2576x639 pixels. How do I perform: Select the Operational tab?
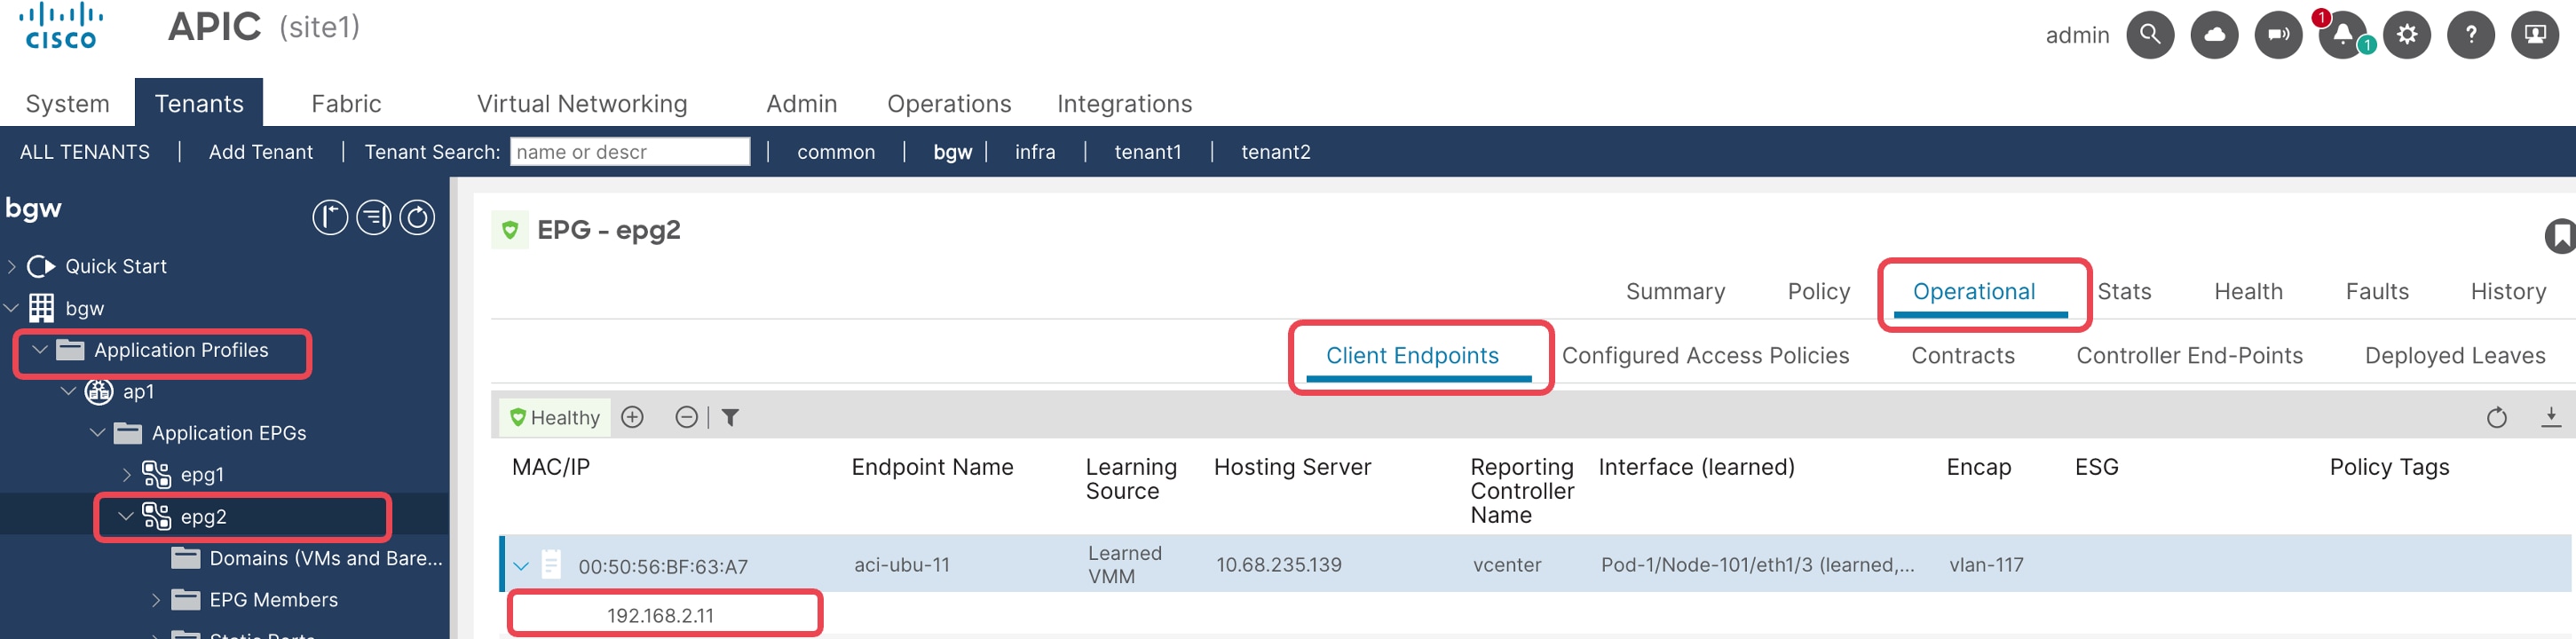click(x=1973, y=291)
